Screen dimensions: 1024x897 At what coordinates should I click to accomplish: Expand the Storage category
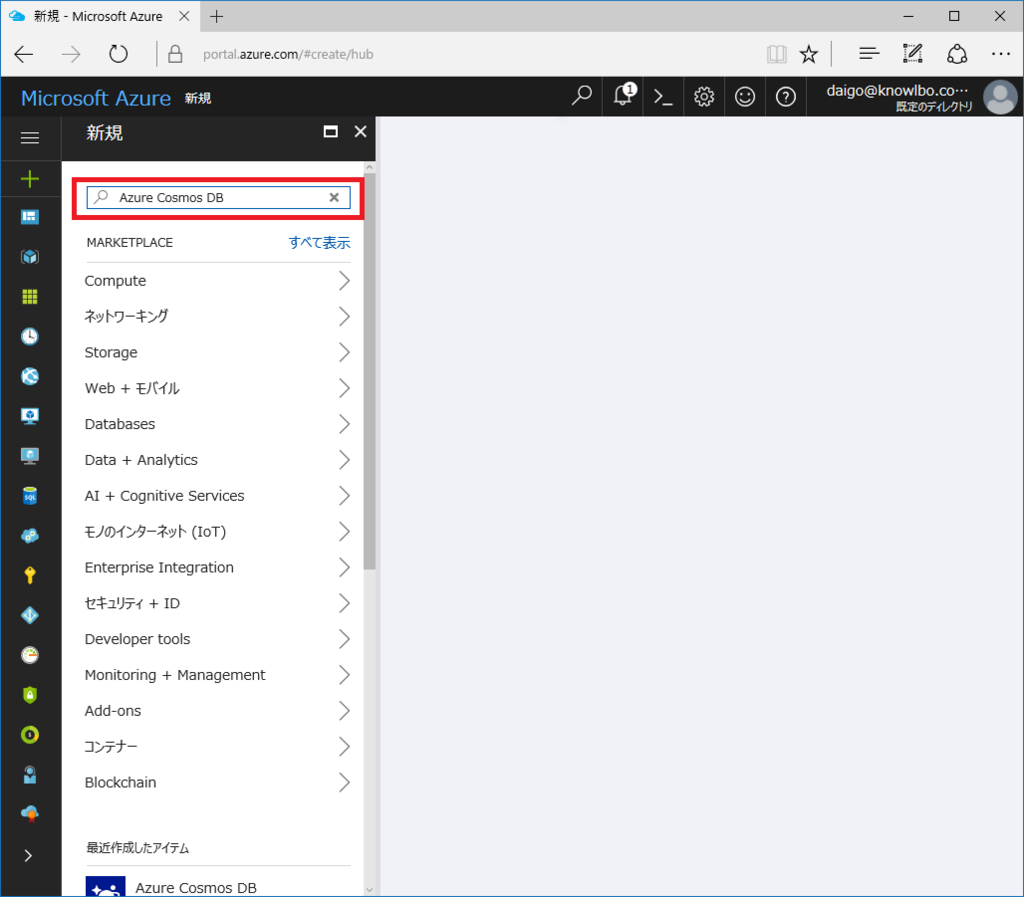(x=217, y=353)
